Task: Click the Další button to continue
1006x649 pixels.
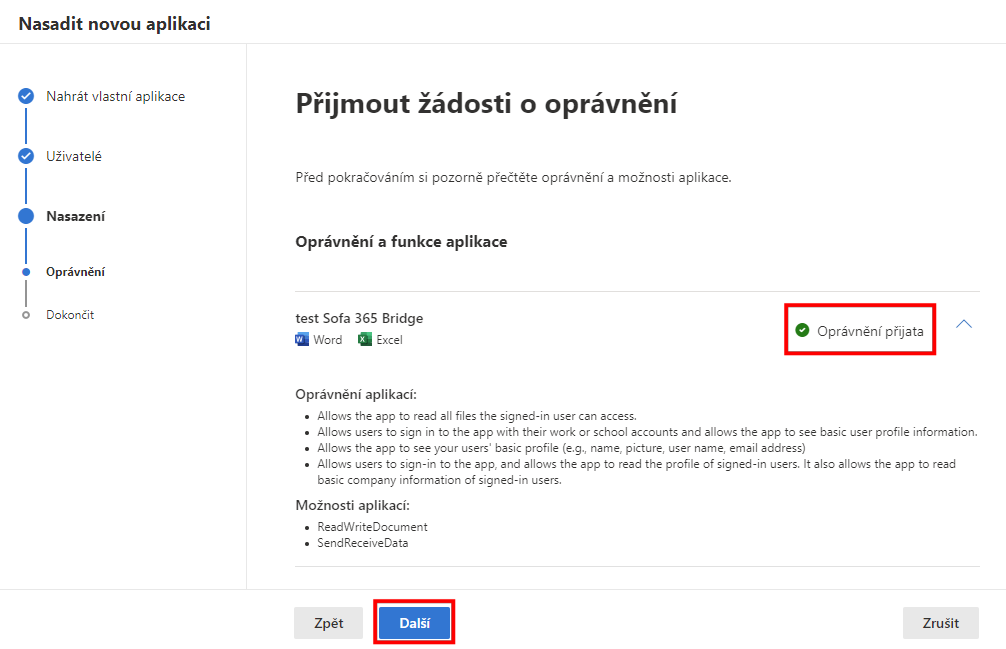Action: pos(414,623)
